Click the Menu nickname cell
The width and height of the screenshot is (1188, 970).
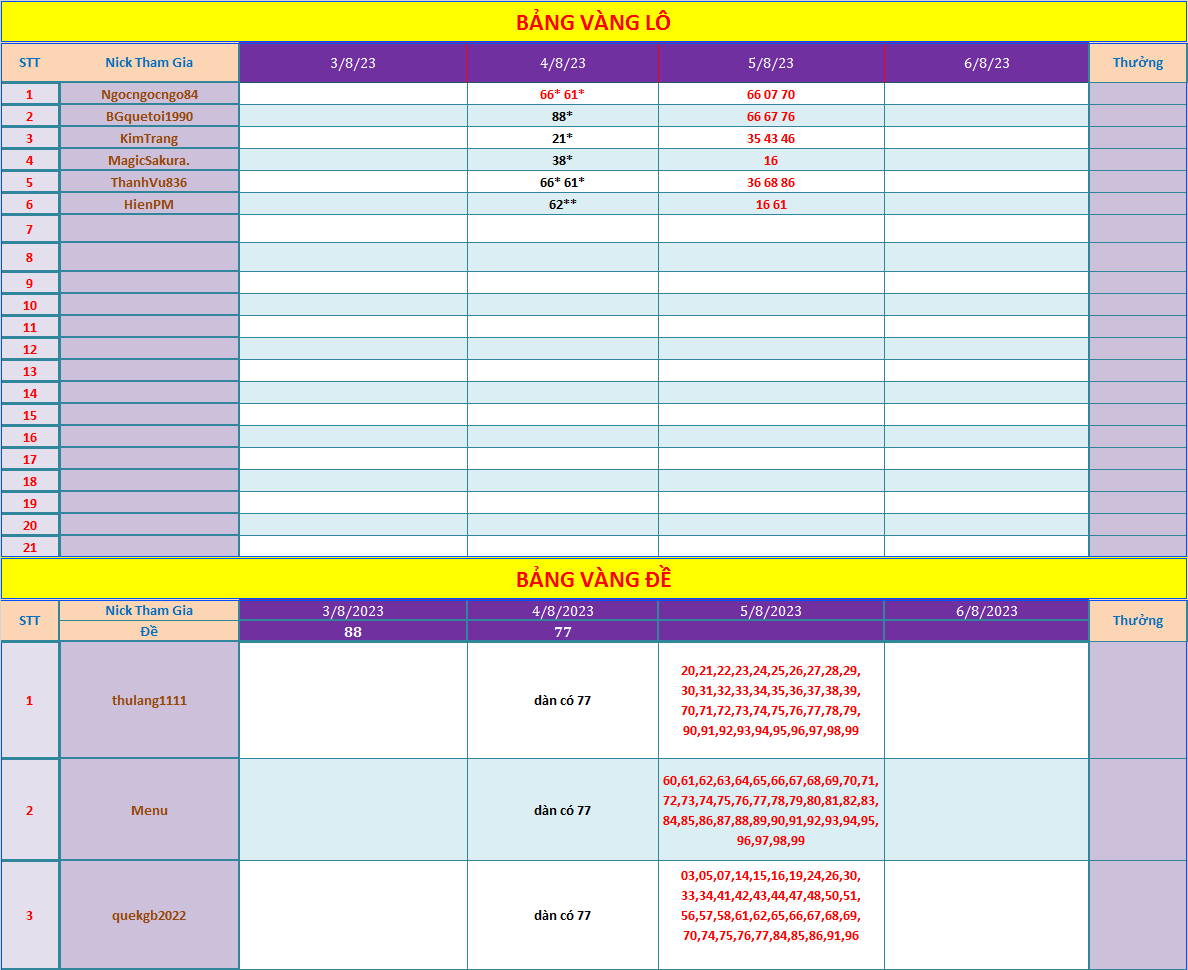coord(149,810)
